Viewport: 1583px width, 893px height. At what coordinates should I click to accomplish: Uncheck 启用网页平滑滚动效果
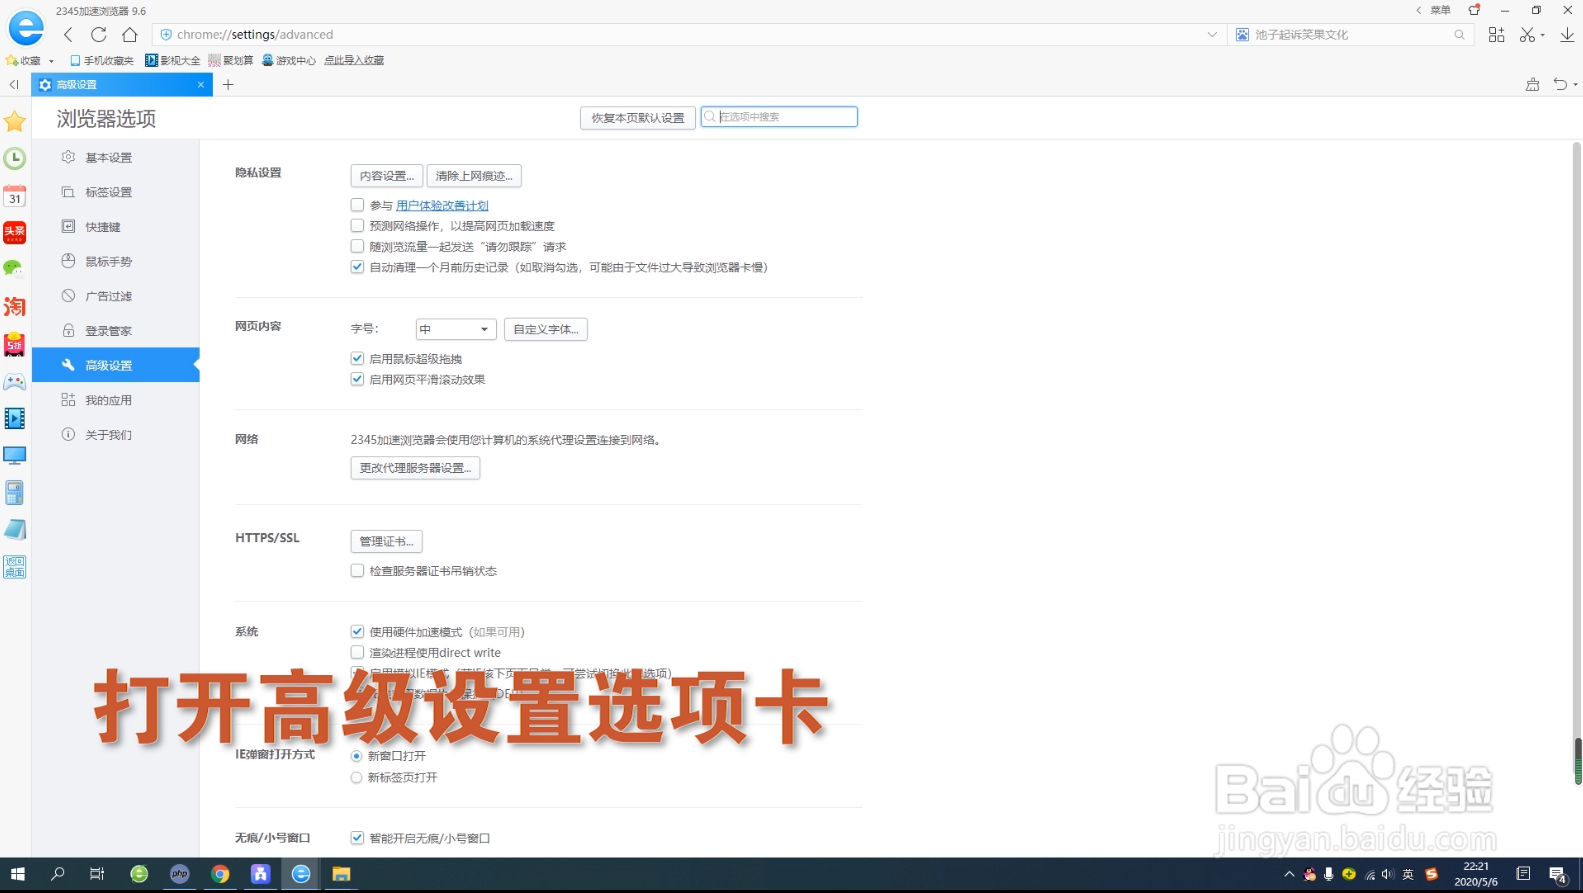click(x=357, y=379)
